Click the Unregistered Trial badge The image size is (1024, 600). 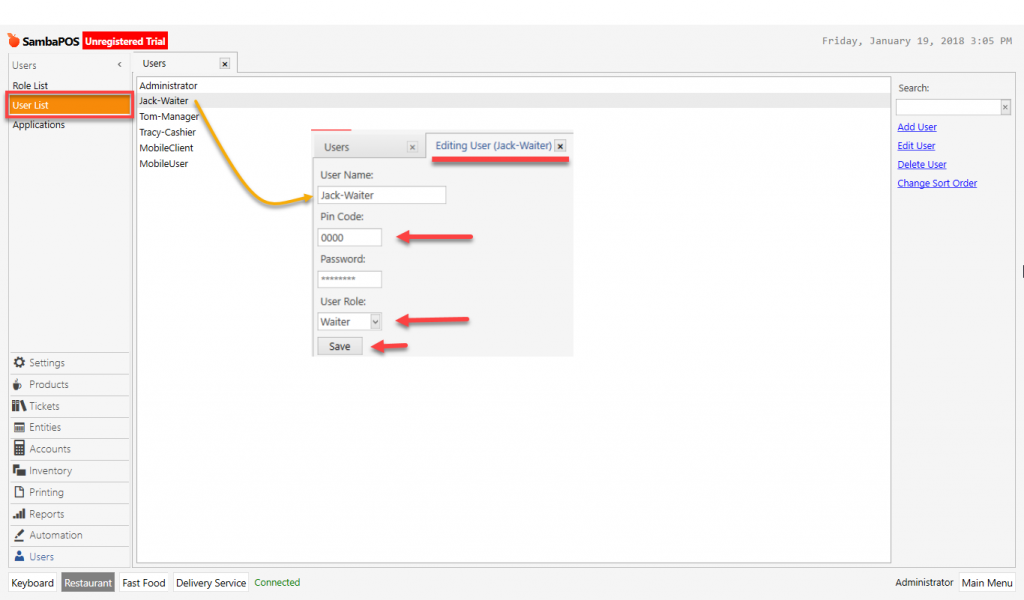click(125, 41)
